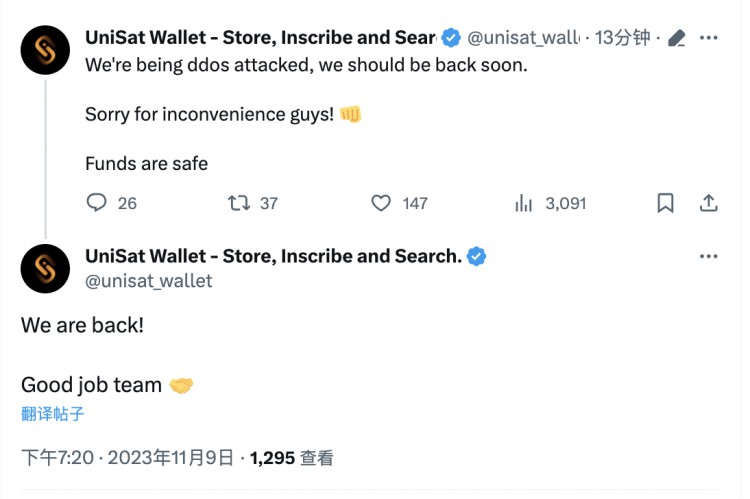Image resolution: width=750 pixels, height=499 pixels.
Task: Click the verified badge on first tweet
Action: pyautogui.click(x=451, y=37)
